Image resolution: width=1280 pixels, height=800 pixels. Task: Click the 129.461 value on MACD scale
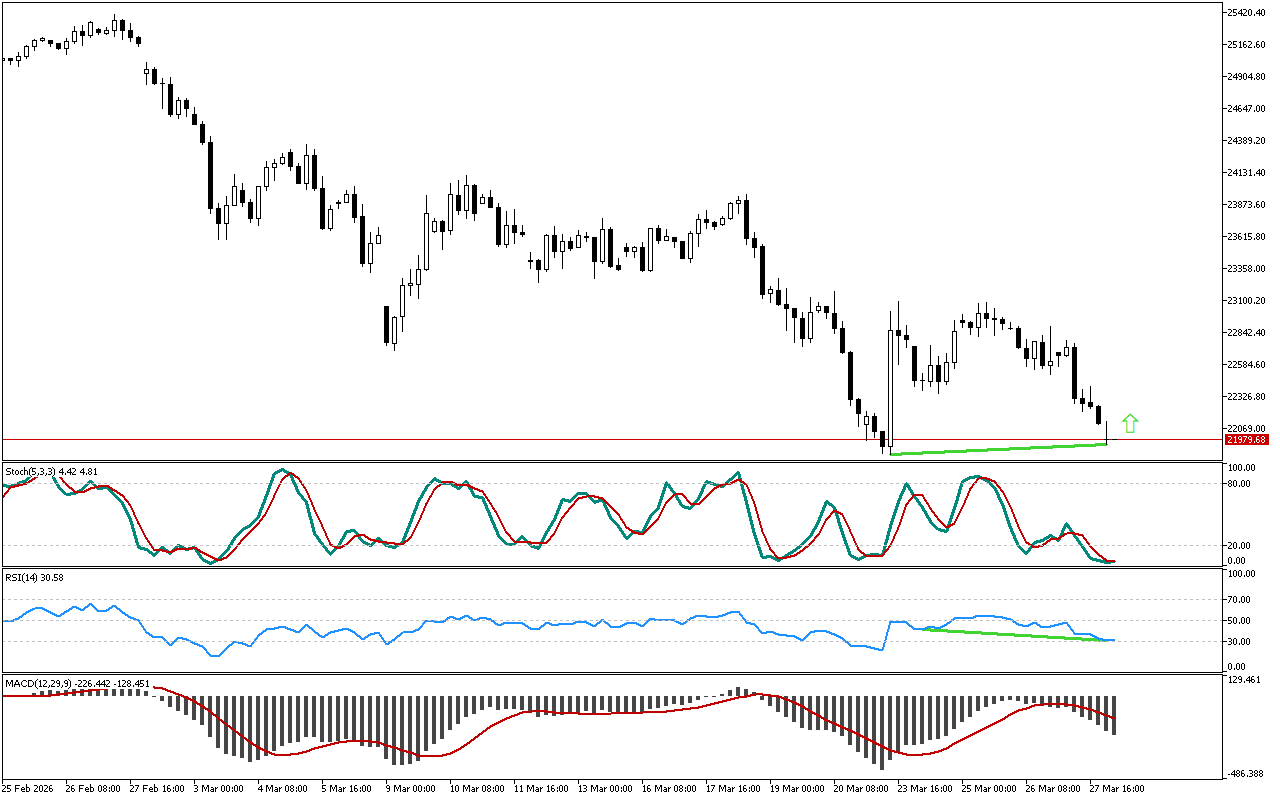(x=1247, y=680)
